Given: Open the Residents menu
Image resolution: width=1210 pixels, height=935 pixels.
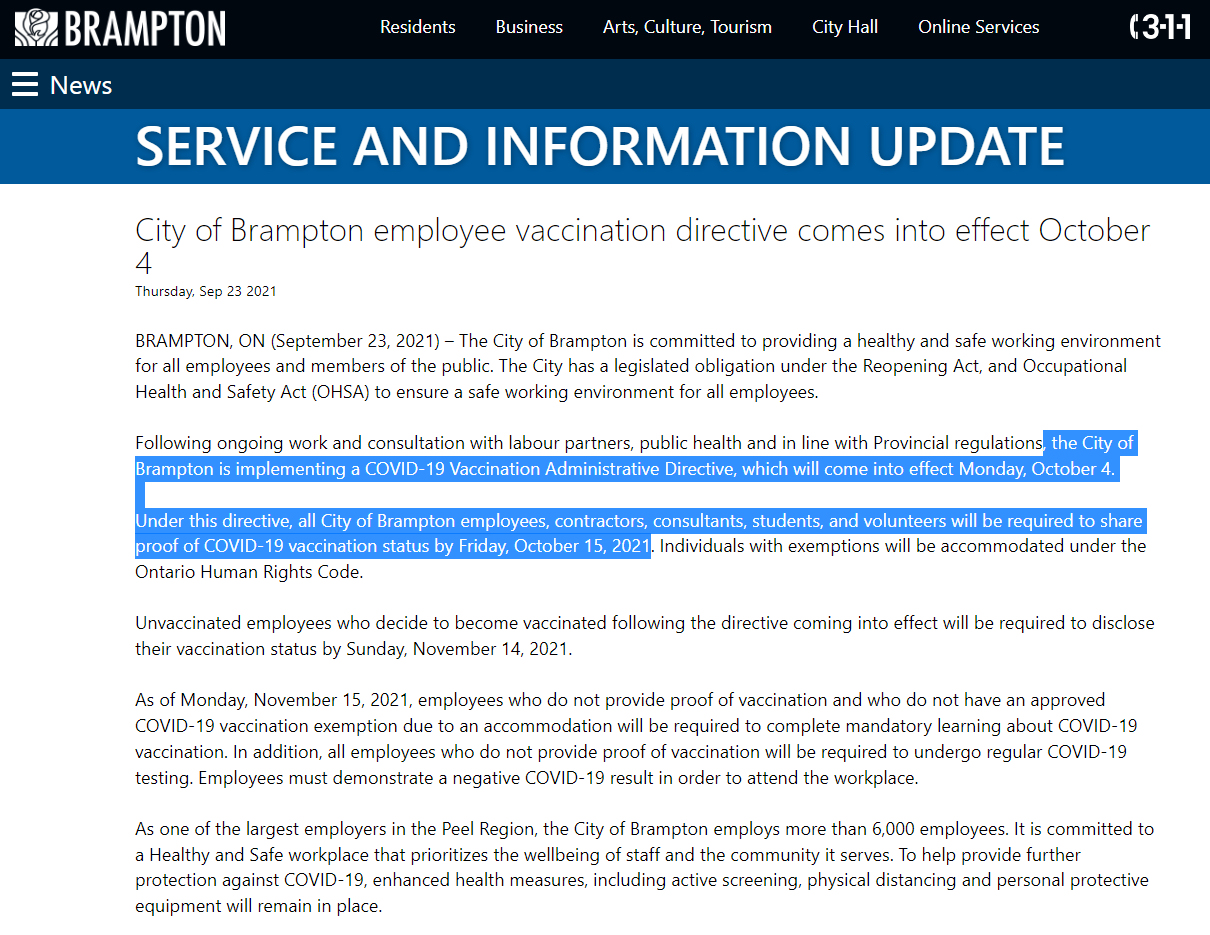Looking at the screenshot, I should coord(418,27).
